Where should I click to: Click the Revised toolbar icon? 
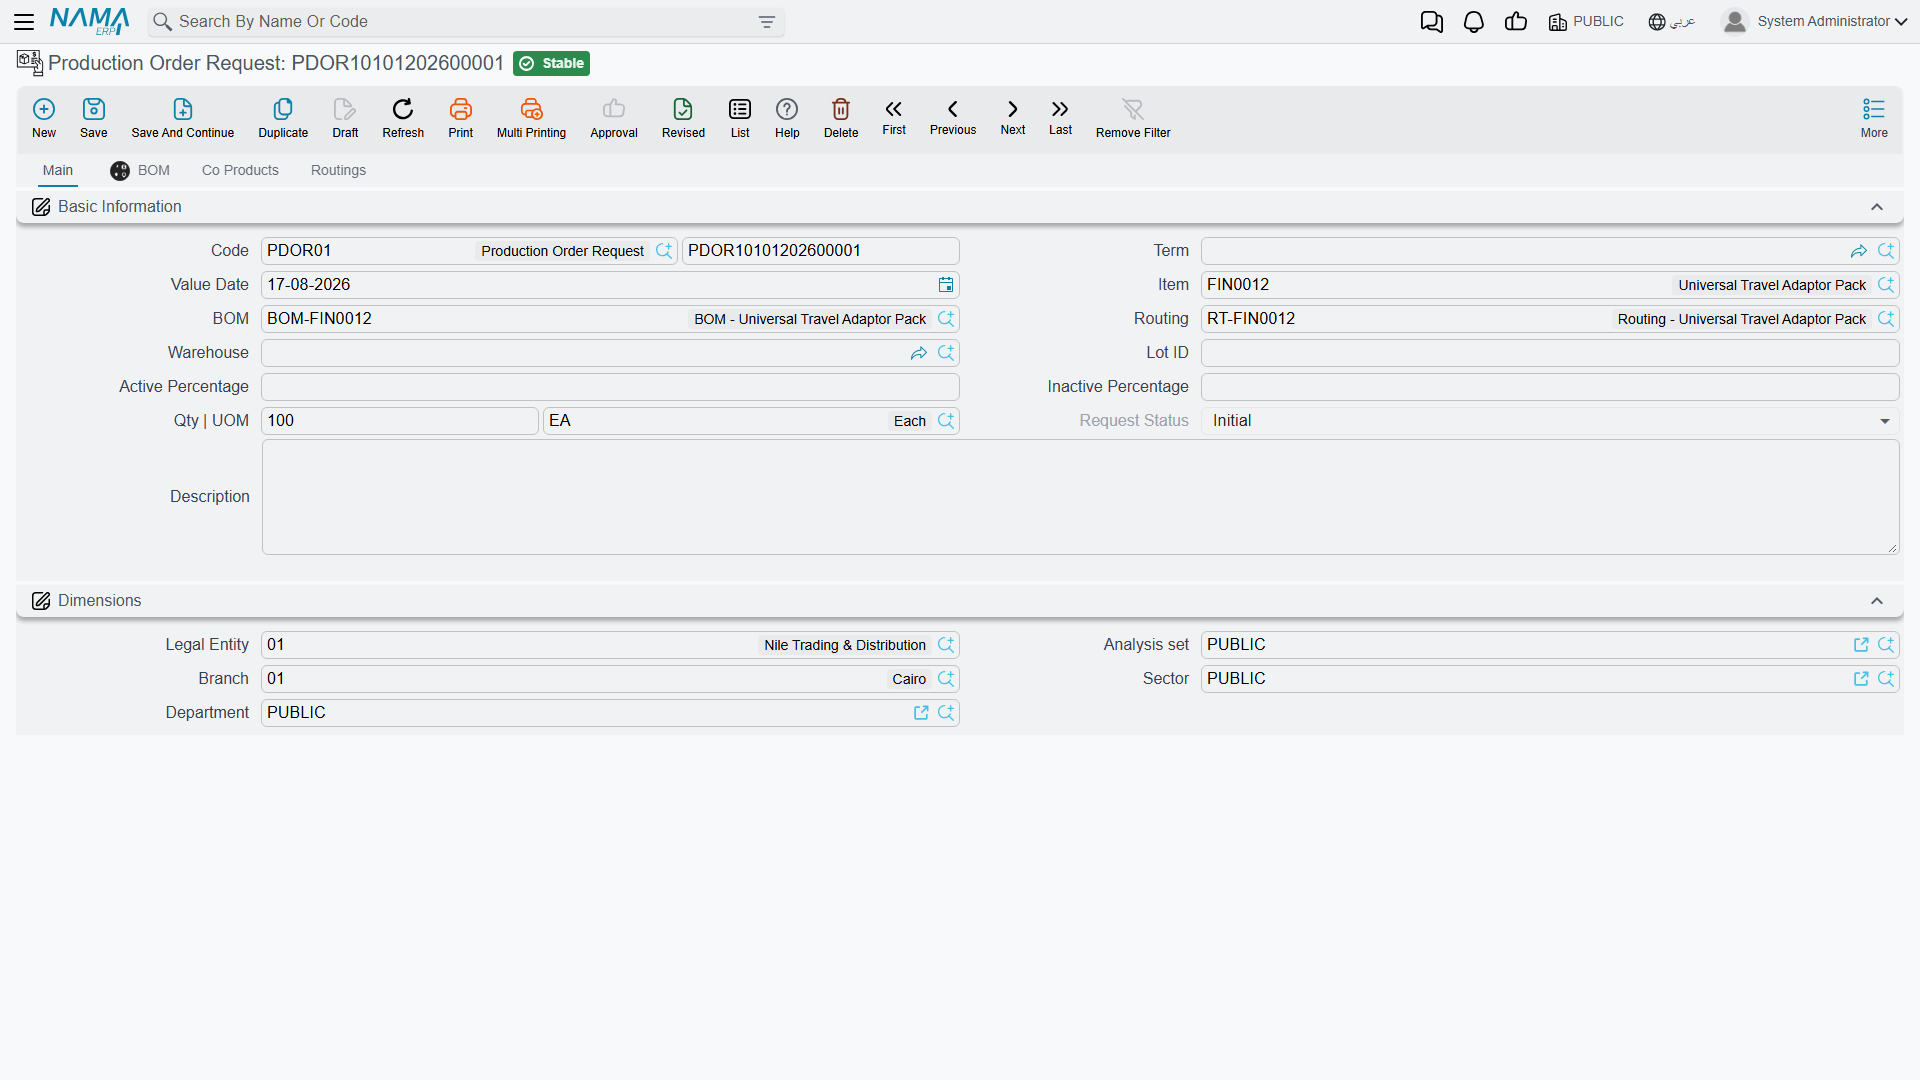[683, 118]
